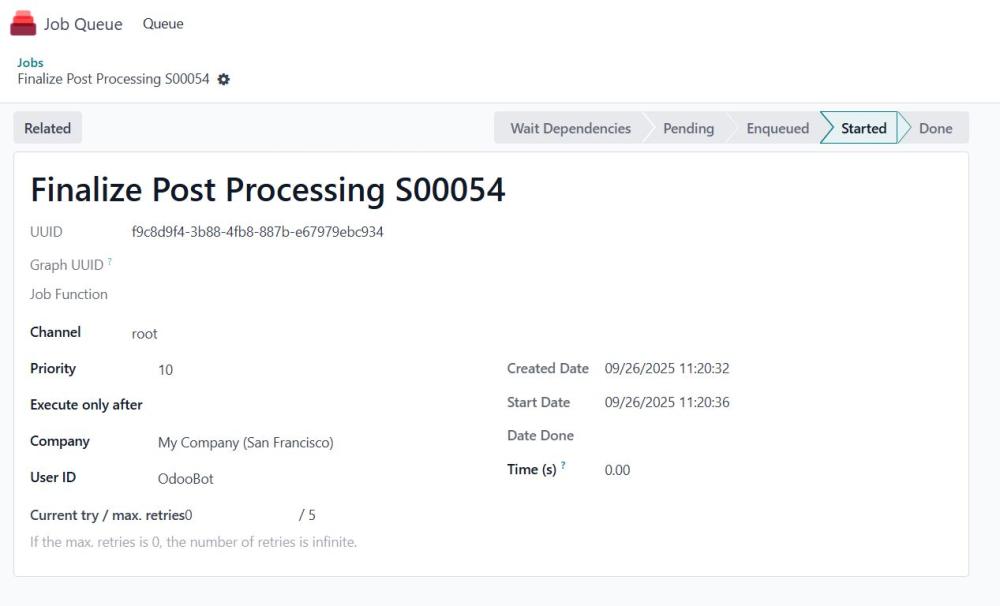Click the Graph UUID help question mark
This screenshot has width=1000, height=606.
coord(110,262)
